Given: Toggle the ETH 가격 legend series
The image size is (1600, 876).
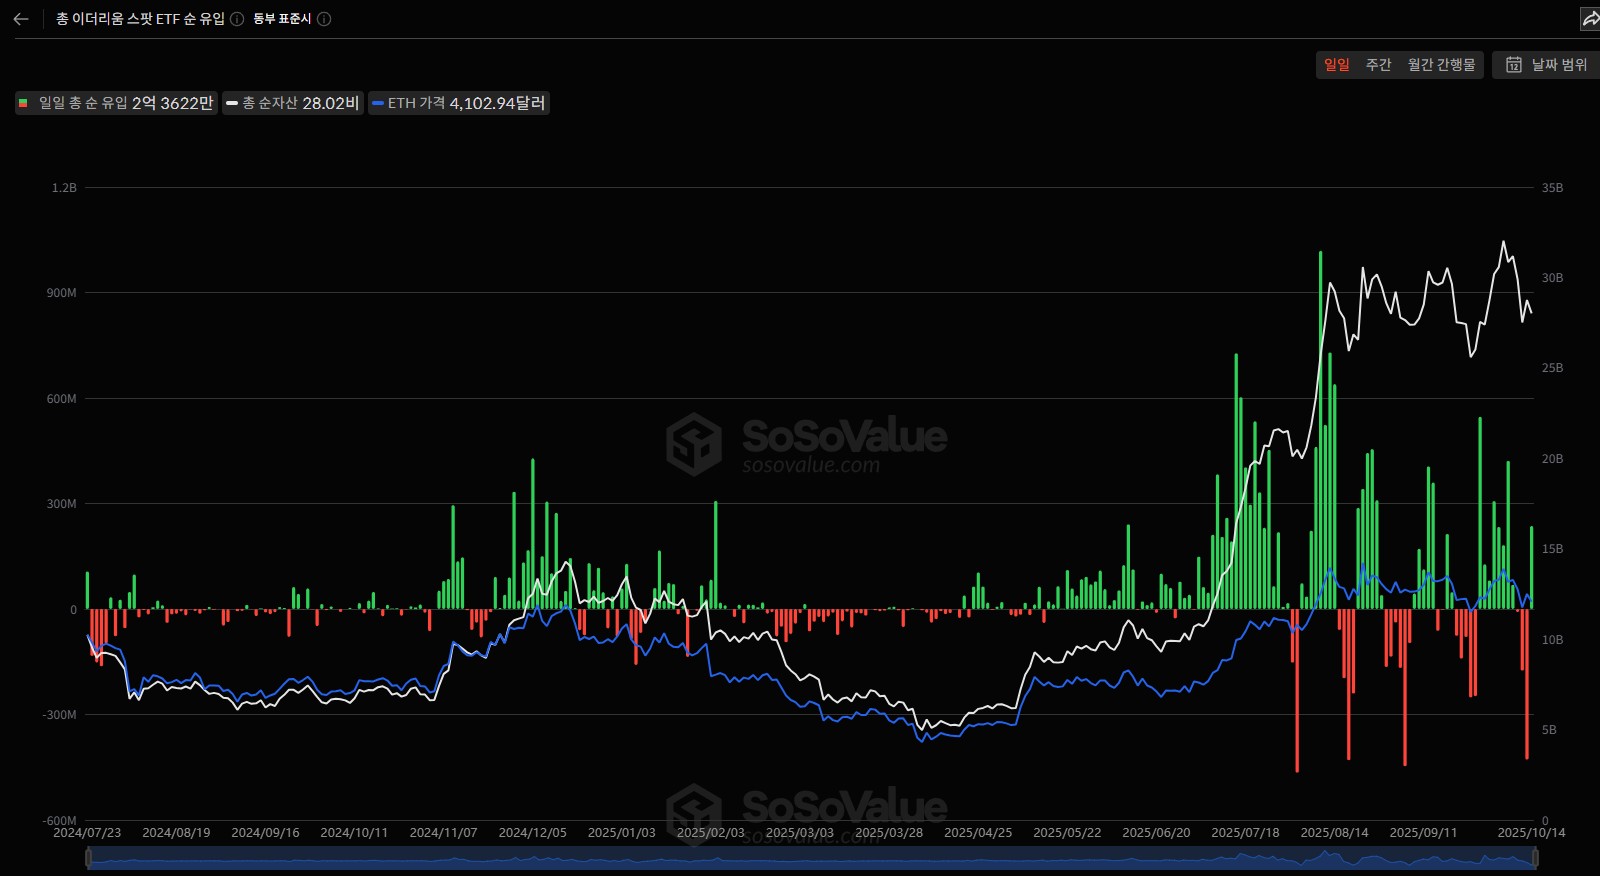Looking at the screenshot, I should coord(459,103).
